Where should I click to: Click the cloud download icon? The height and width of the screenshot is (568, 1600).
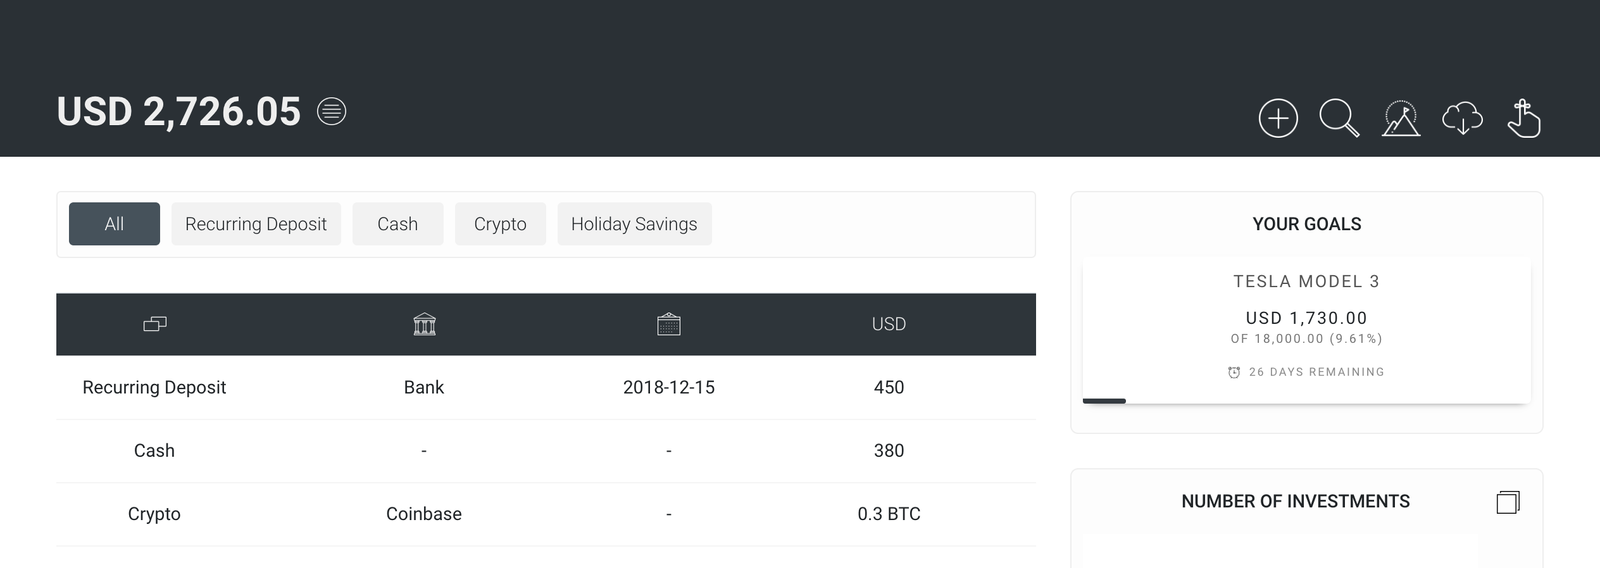[1462, 118]
